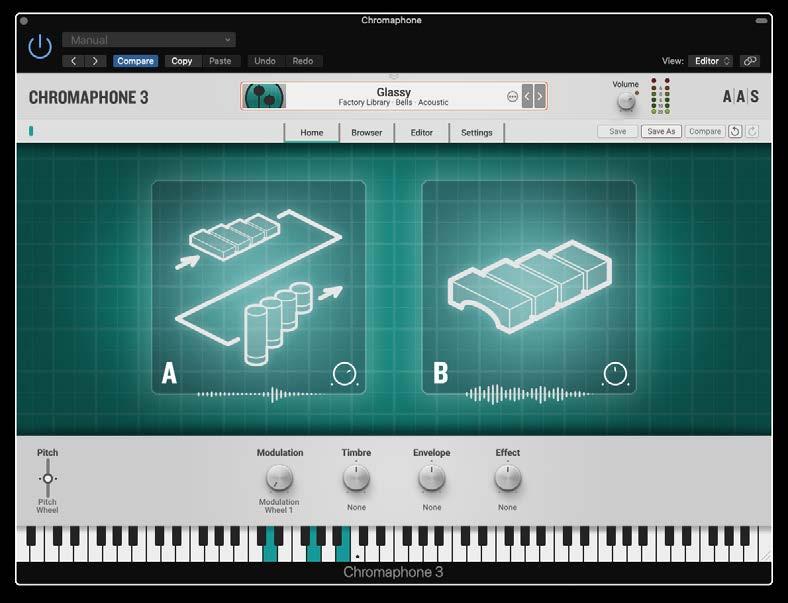Screen dimensions: 788x603
Task: Open the Manual preset dropdown
Action: point(149,40)
